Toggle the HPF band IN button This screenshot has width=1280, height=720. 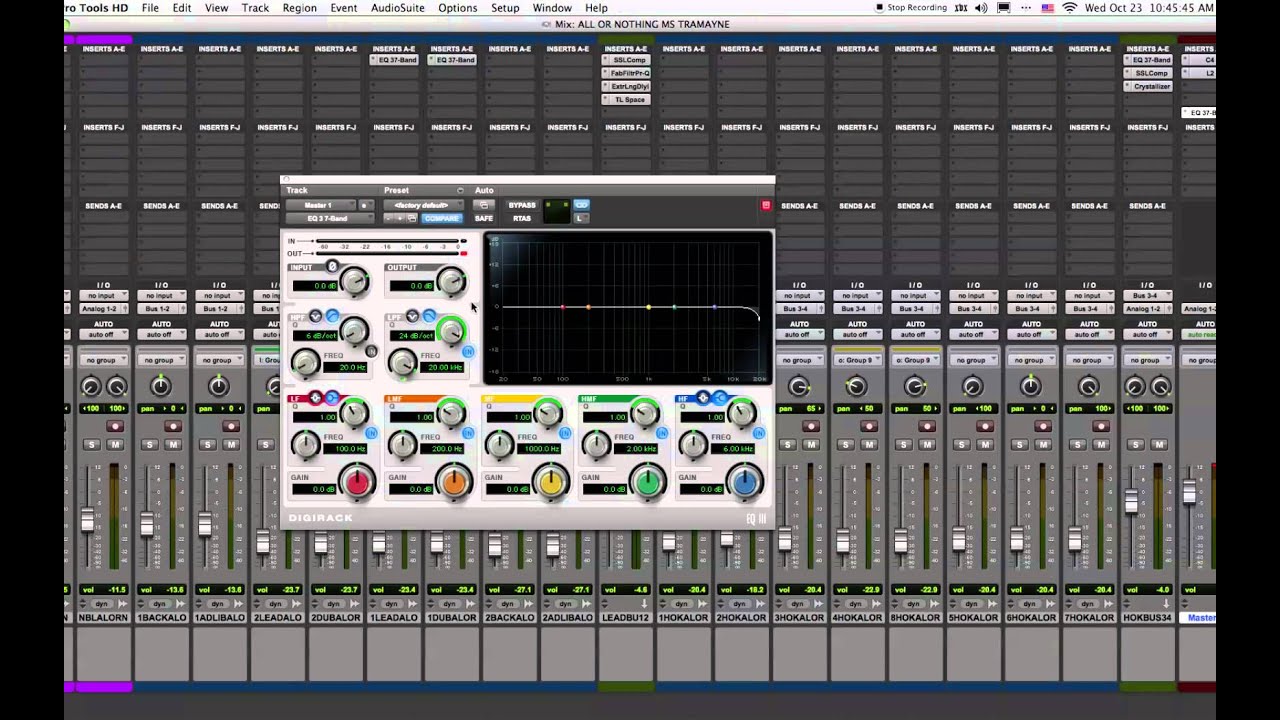(371, 351)
